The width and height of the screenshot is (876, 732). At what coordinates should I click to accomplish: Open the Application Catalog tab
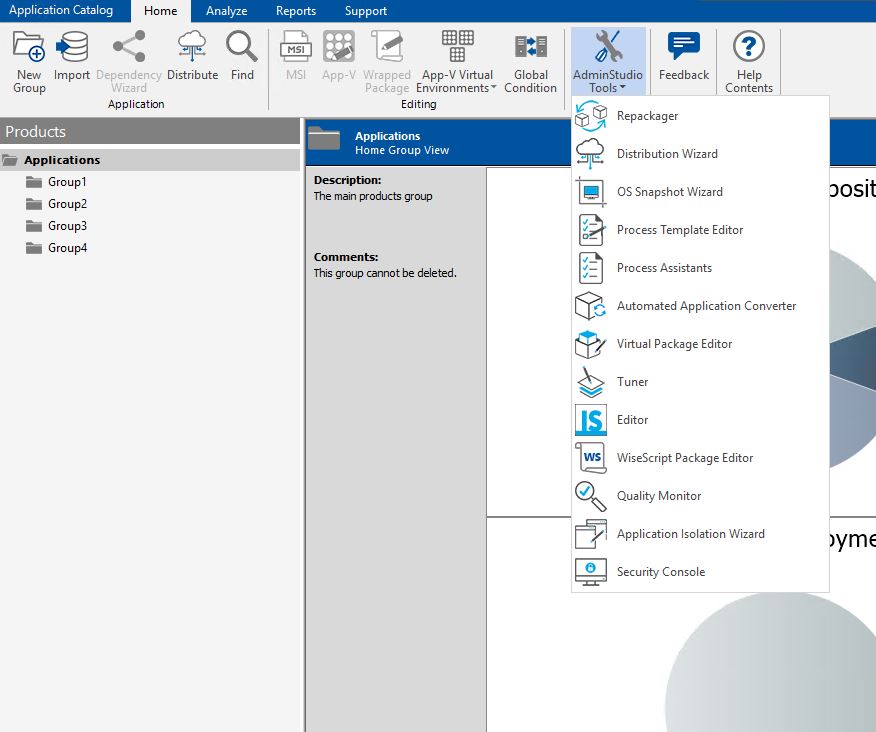click(61, 10)
